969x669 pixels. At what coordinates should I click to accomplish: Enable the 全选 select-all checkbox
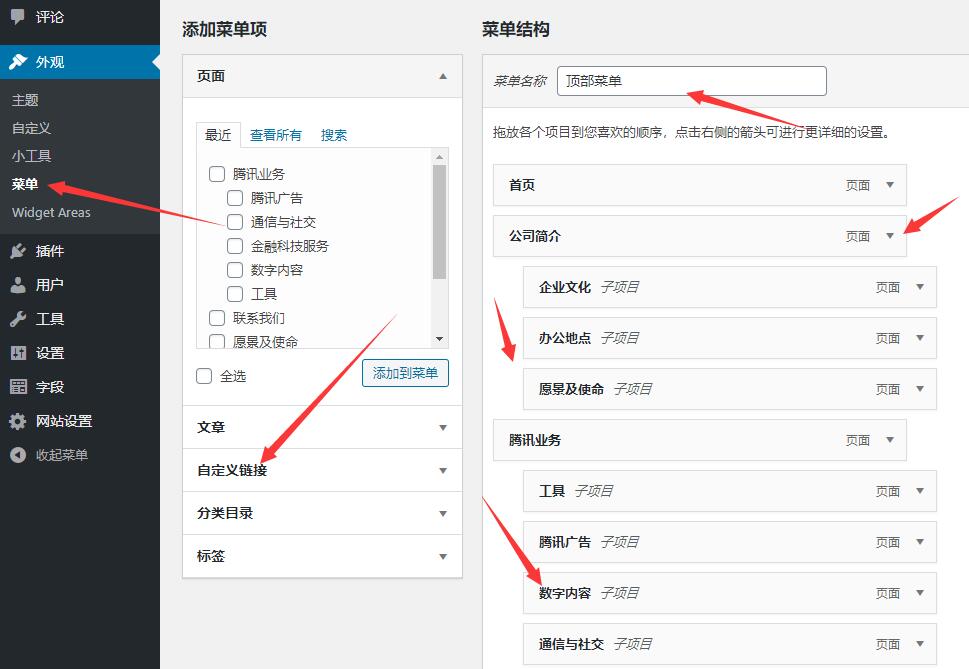click(205, 376)
